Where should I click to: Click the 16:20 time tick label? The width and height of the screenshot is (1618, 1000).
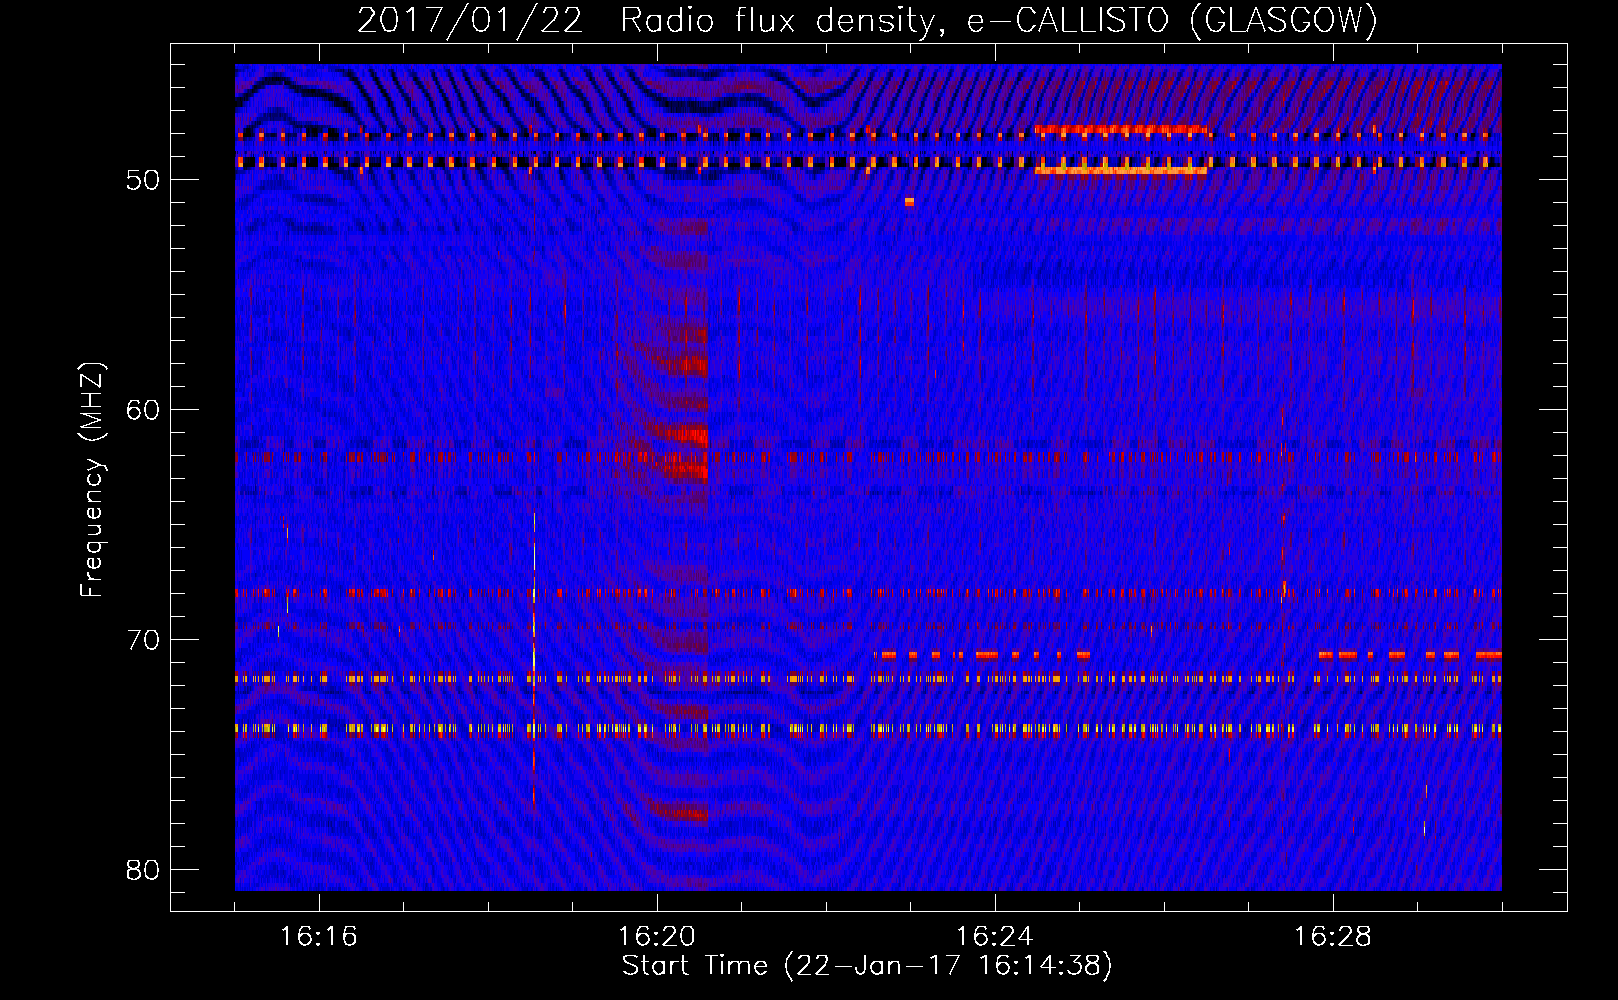click(x=657, y=936)
